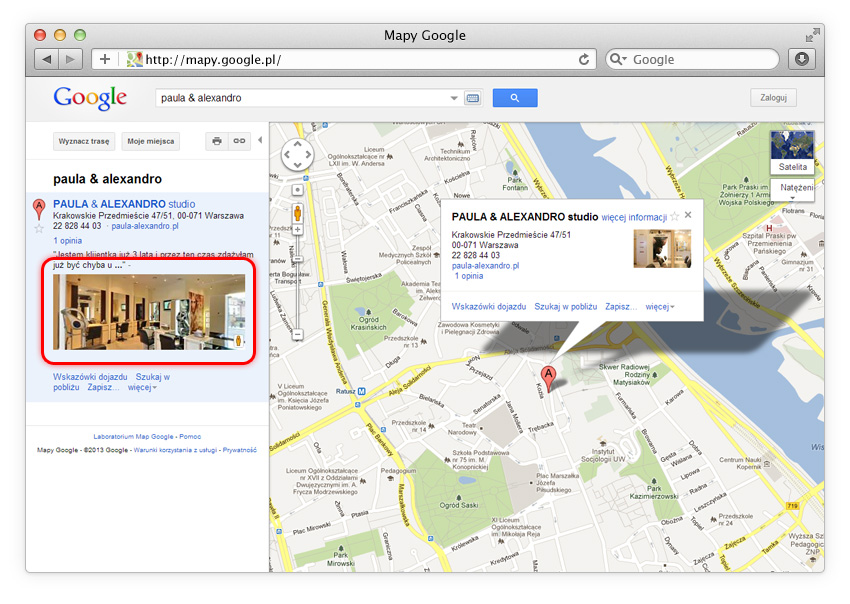Screen dimensions: 850x604
Task: Switch to Satelita map view
Action: (x=792, y=152)
